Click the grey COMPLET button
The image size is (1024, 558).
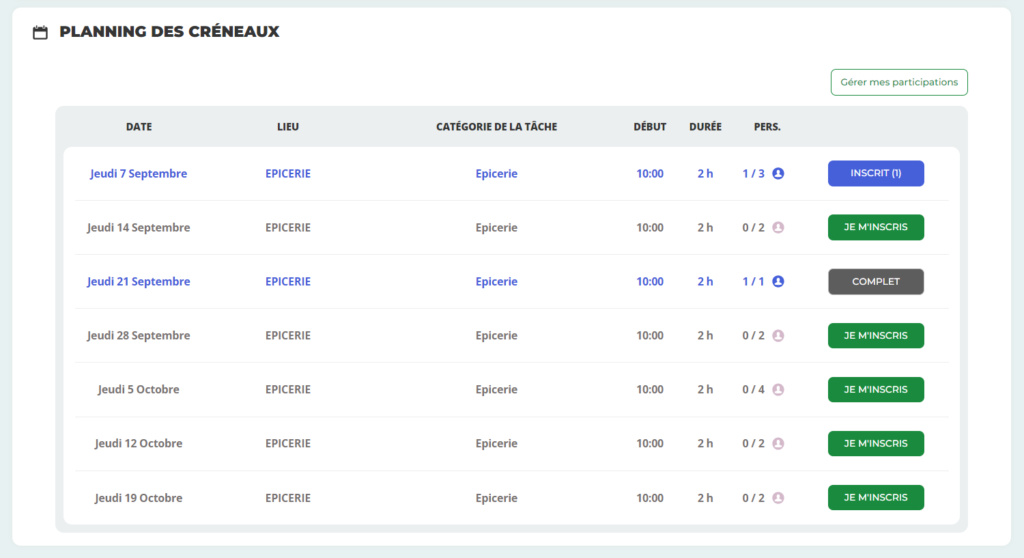(x=875, y=282)
